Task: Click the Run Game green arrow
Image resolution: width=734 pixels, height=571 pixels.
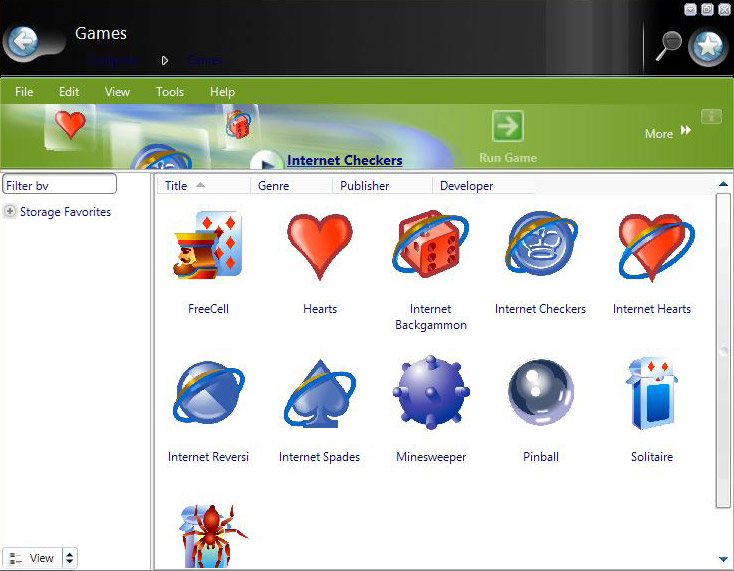Action: (x=508, y=126)
